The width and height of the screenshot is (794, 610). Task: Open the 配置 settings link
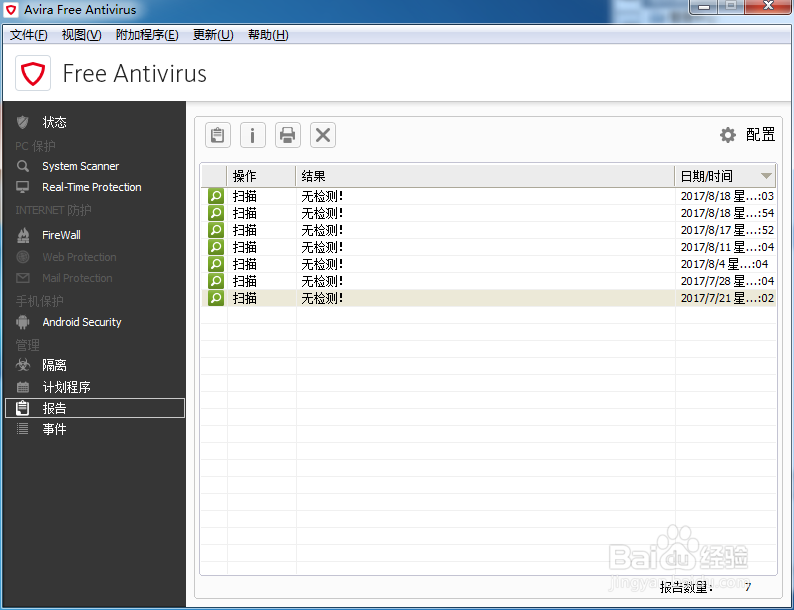760,135
